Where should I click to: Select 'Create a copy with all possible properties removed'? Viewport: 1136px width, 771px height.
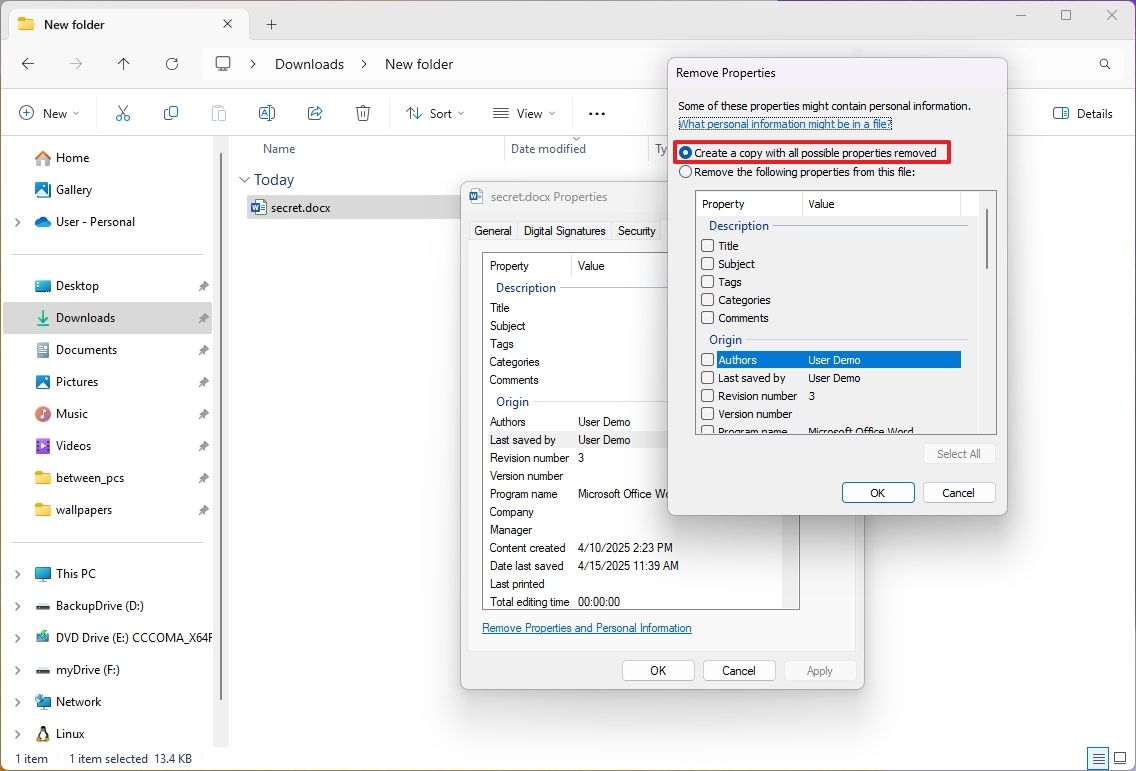pos(686,152)
